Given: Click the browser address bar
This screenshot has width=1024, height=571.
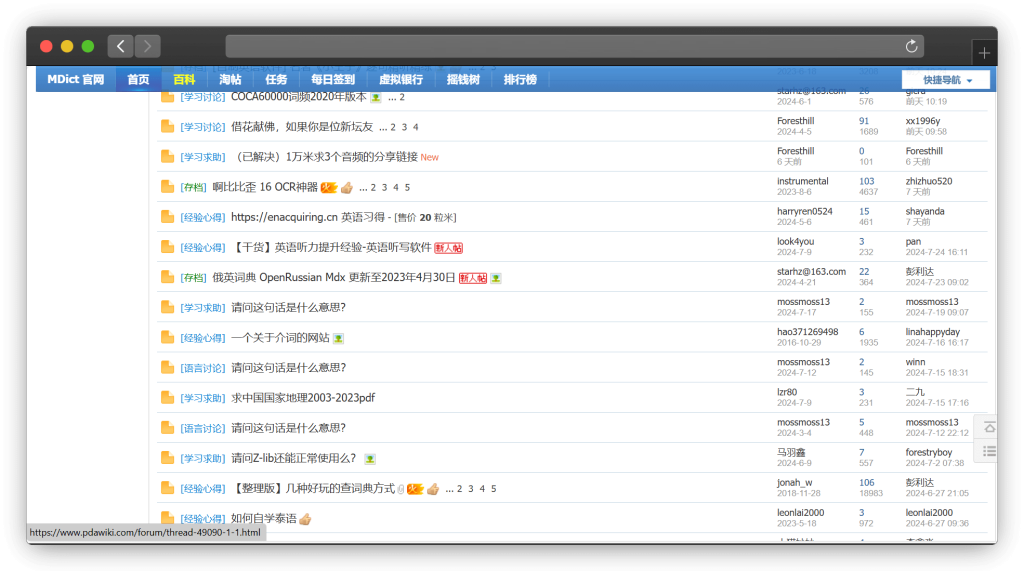Looking at the screenshot, I should pos(575,46).
